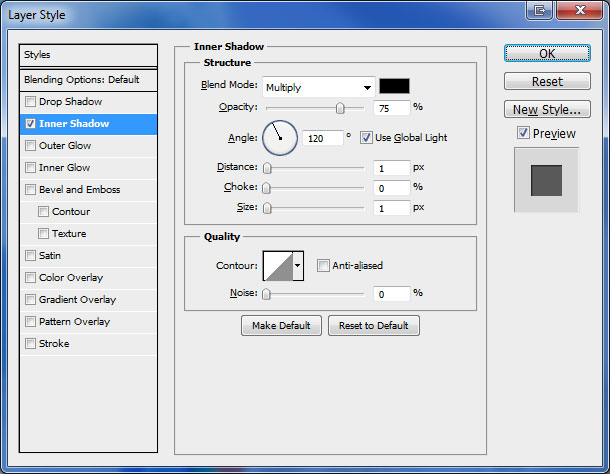Click Reset to Default button
The image size is (610, 474).
(x=374, y=326)
